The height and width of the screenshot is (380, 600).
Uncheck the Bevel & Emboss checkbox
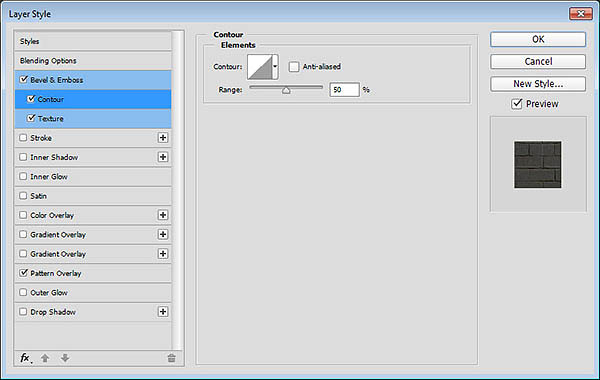pos(23,79)
